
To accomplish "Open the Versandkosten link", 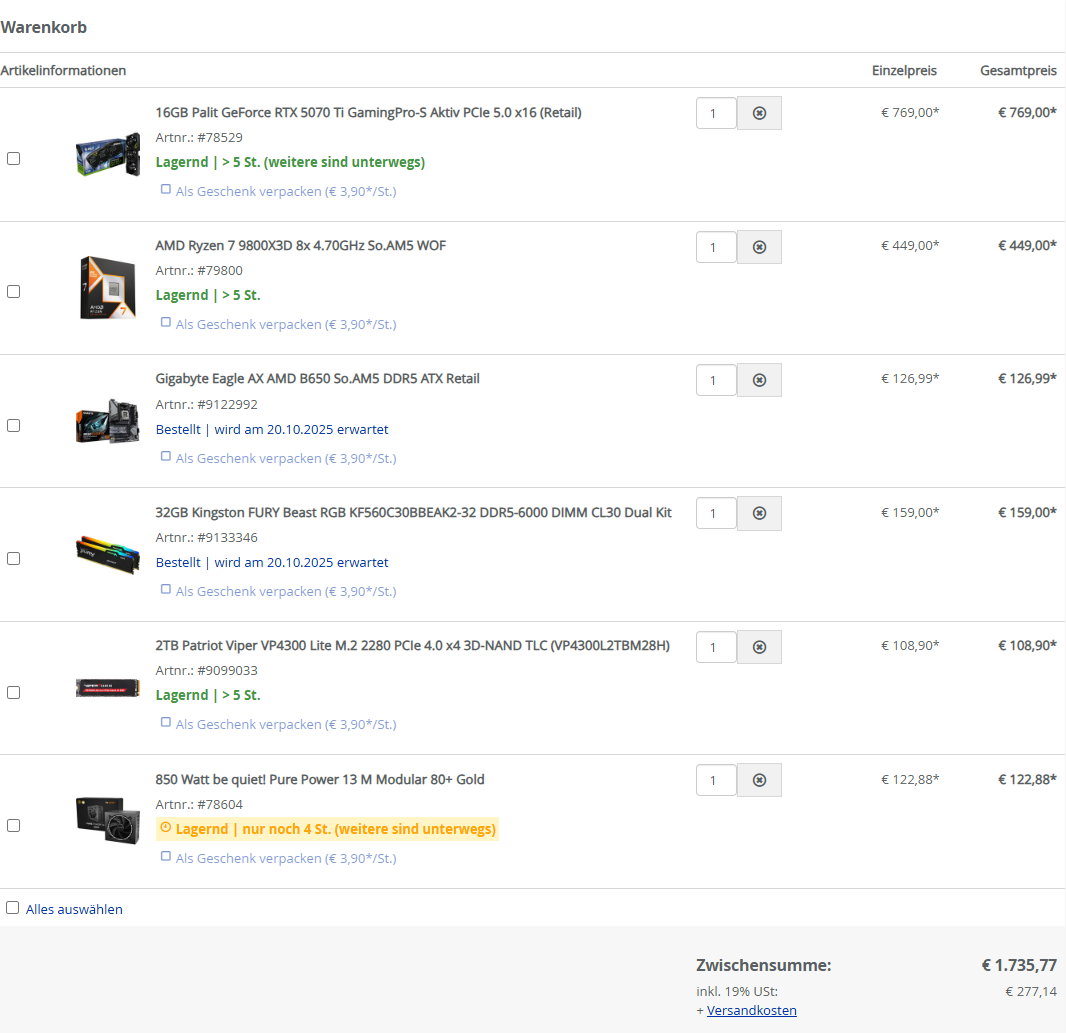I will 751,1011.
